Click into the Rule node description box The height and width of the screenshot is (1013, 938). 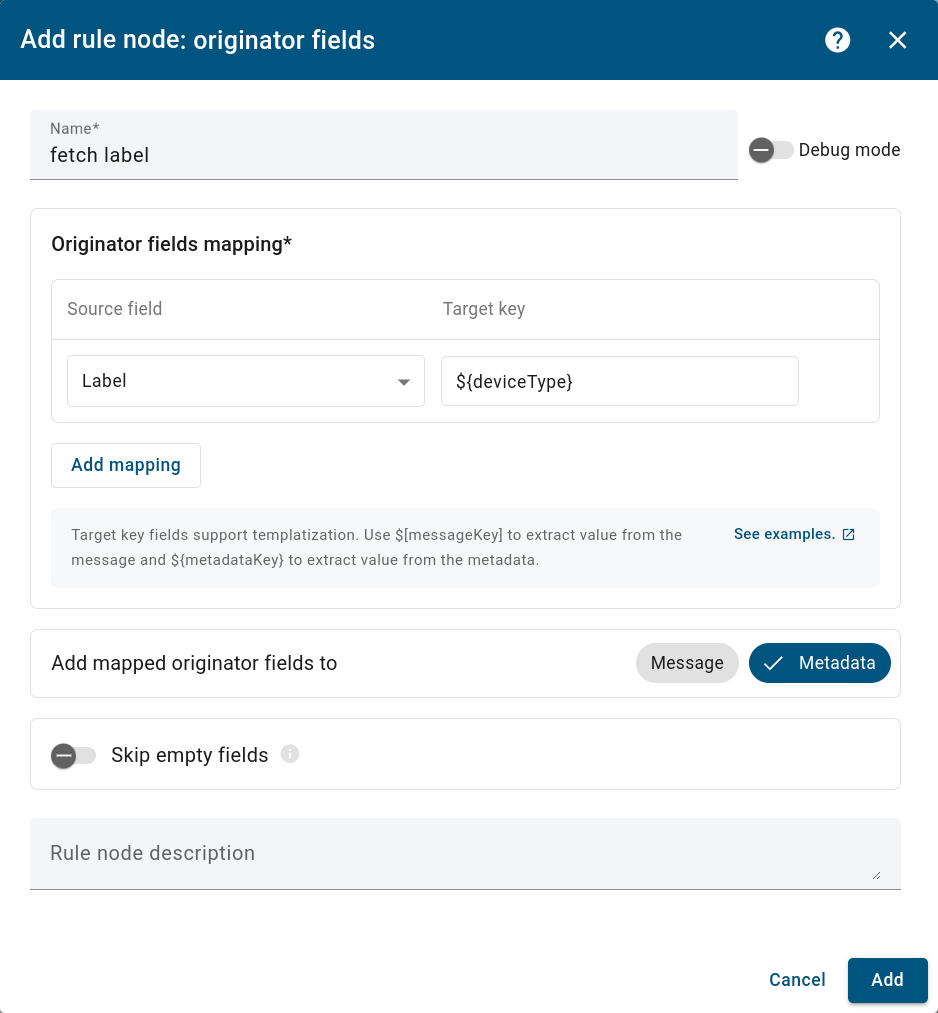tap(465, 853)
